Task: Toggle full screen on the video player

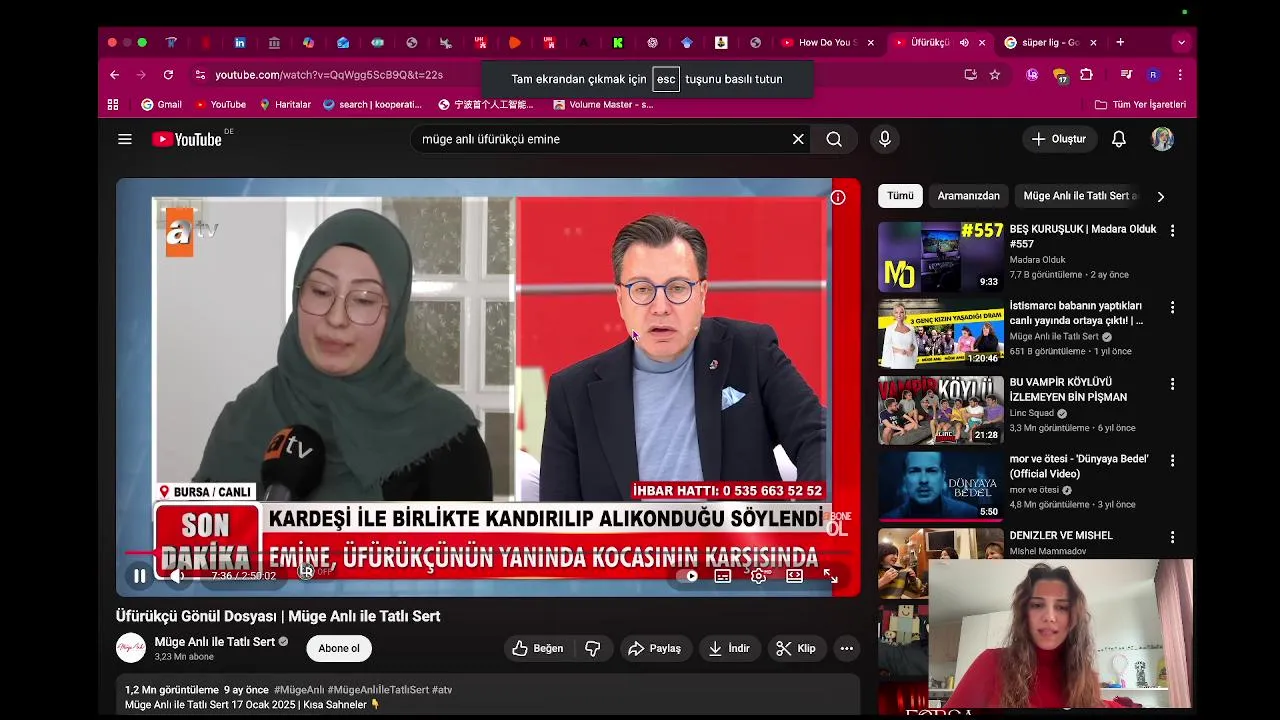Action: [830, 576]
